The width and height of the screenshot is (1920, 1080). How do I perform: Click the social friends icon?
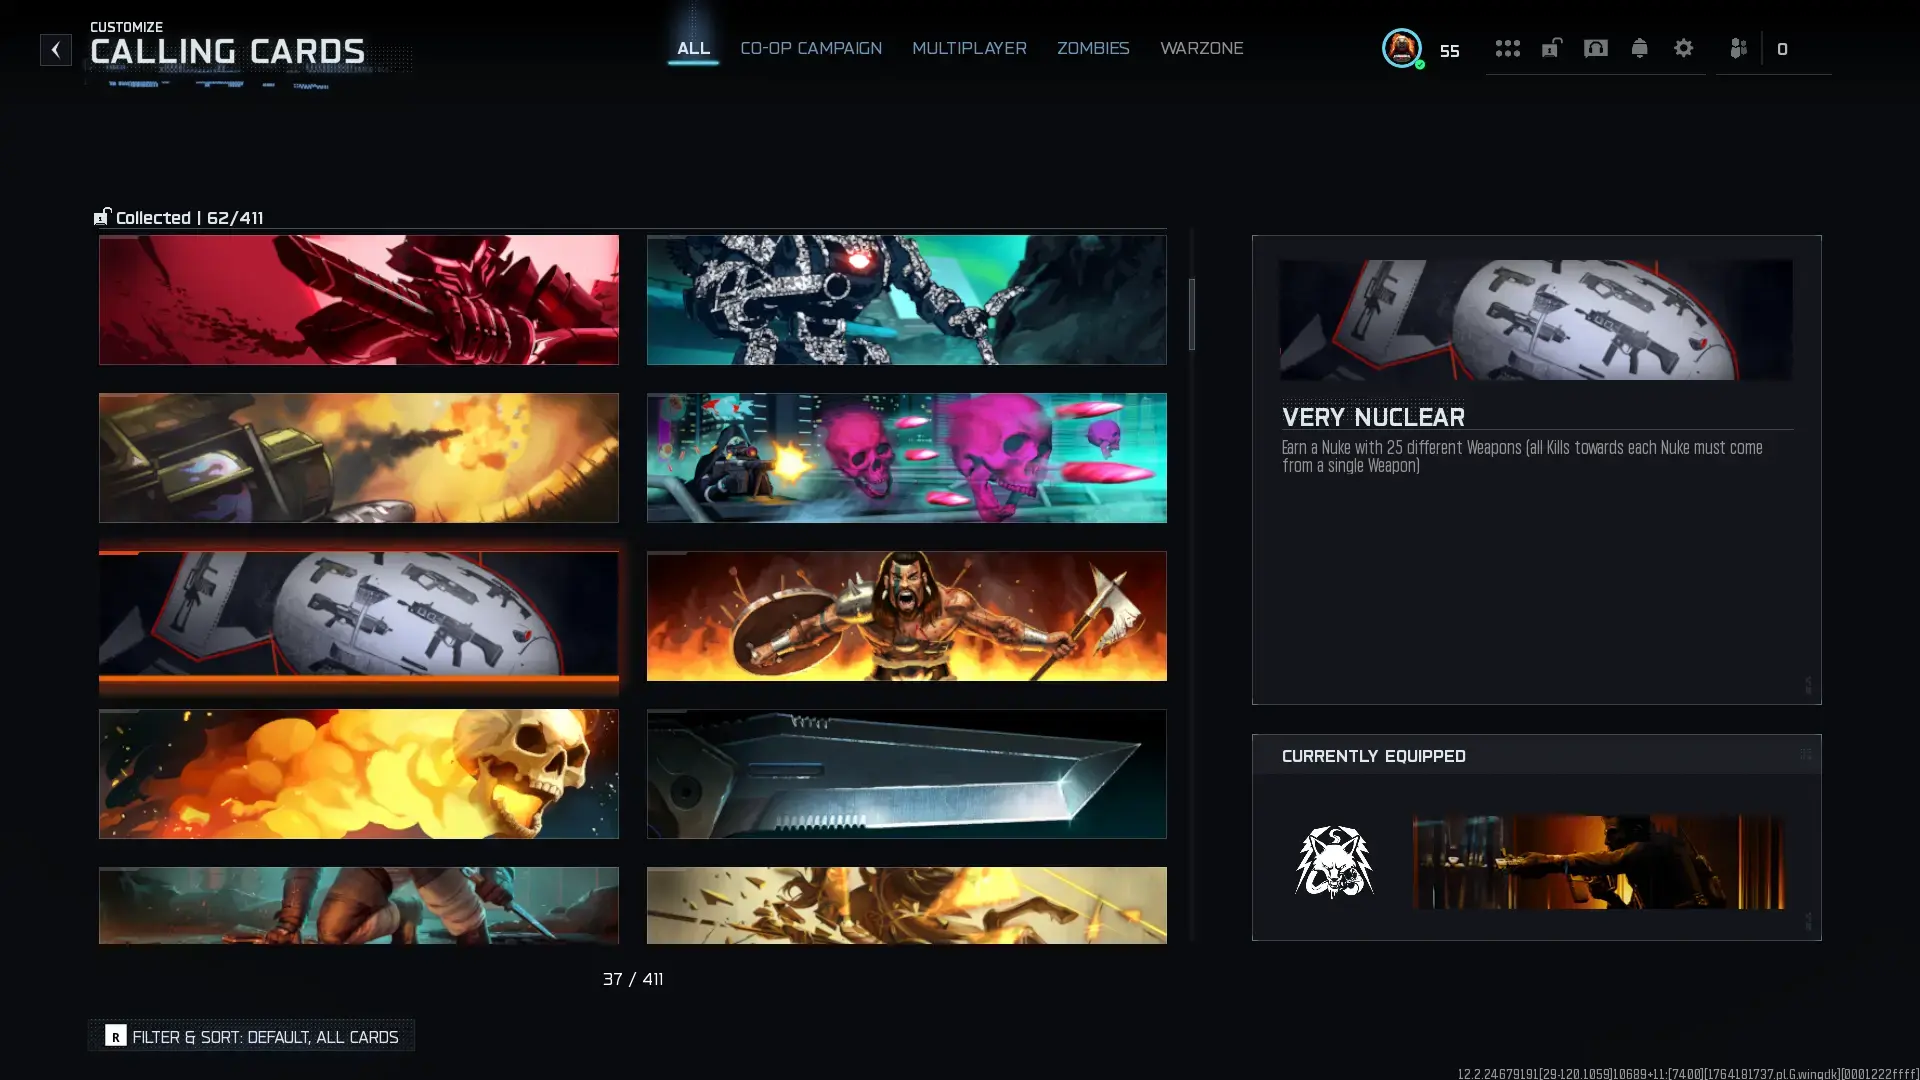coord(1739,48)
